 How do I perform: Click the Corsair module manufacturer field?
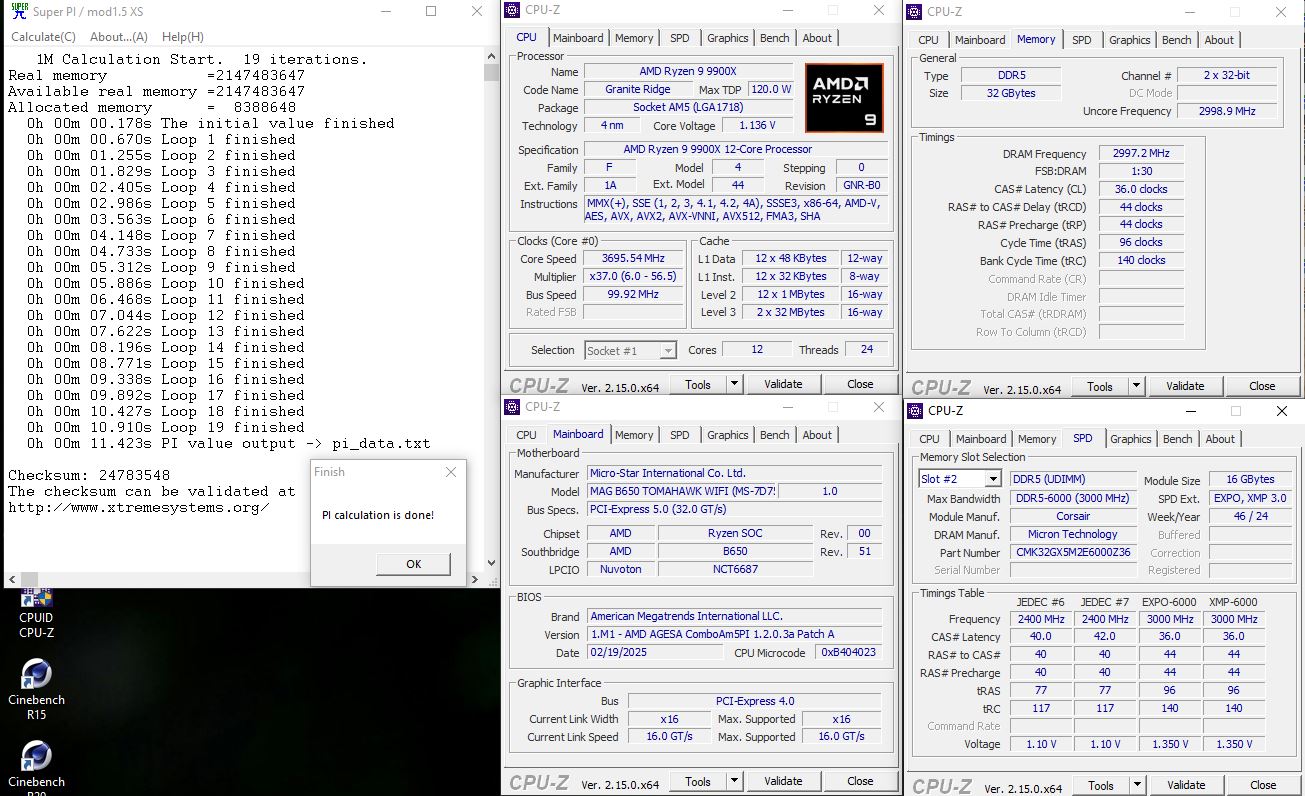(1072, 517)
